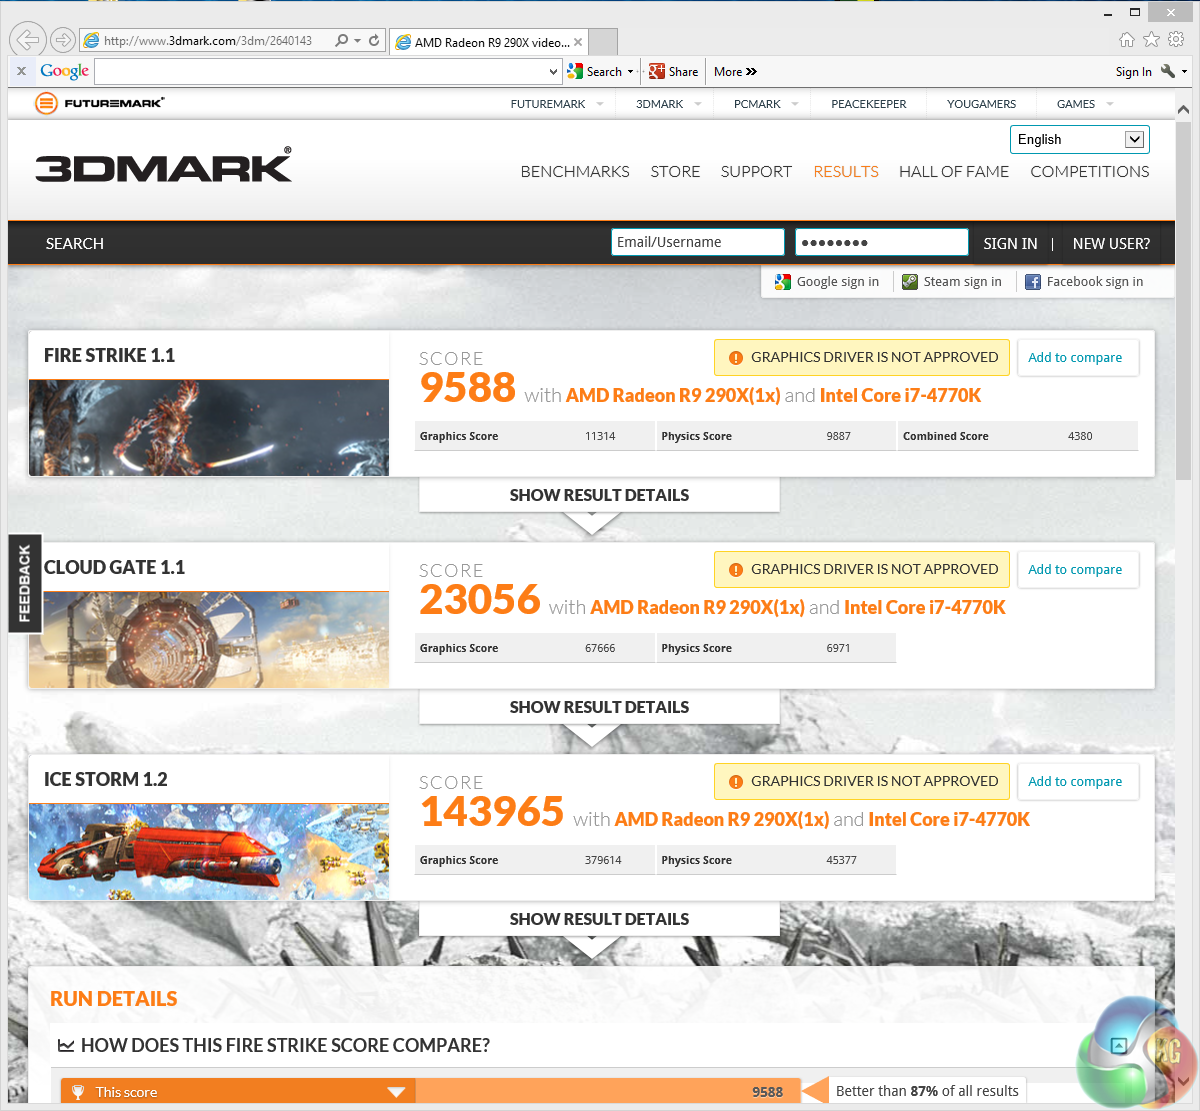Image resolution: width=1200 pixels, height=1111 pixels.
Task: Go forward with browser forward arrow
Action: (63, 40)
